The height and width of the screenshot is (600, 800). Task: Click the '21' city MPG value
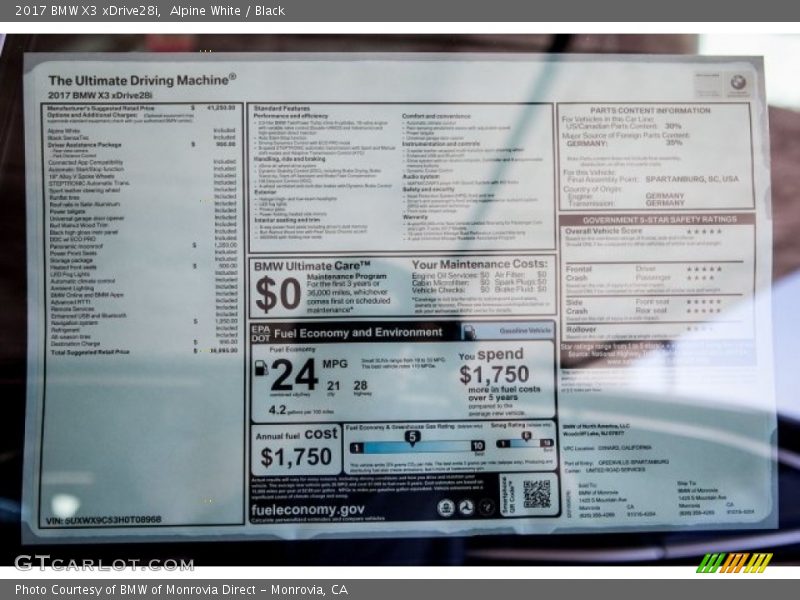pyautogui.click(x=333, y=386)
